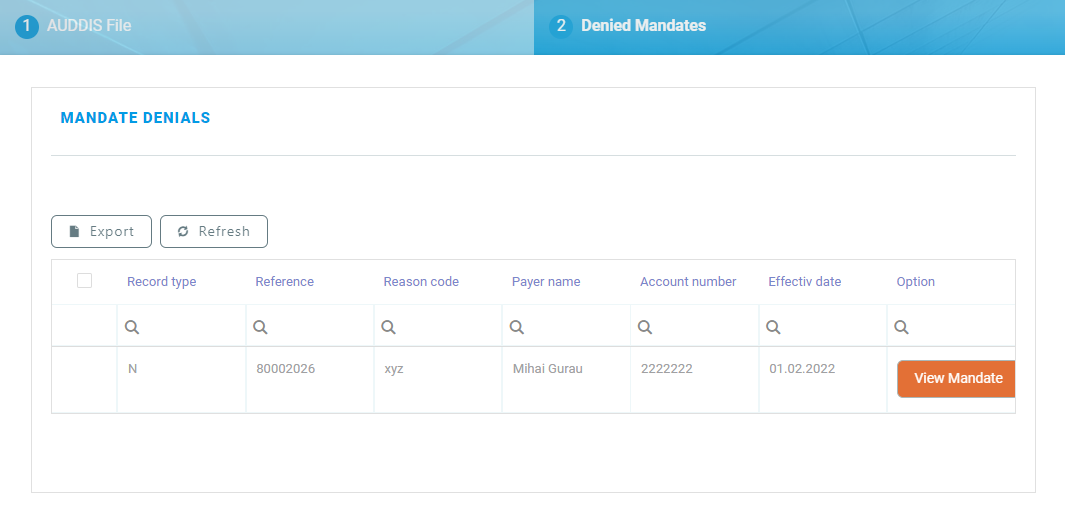Click search icon under Account number column
The image size is (1065, 521).
coord(645,327)
